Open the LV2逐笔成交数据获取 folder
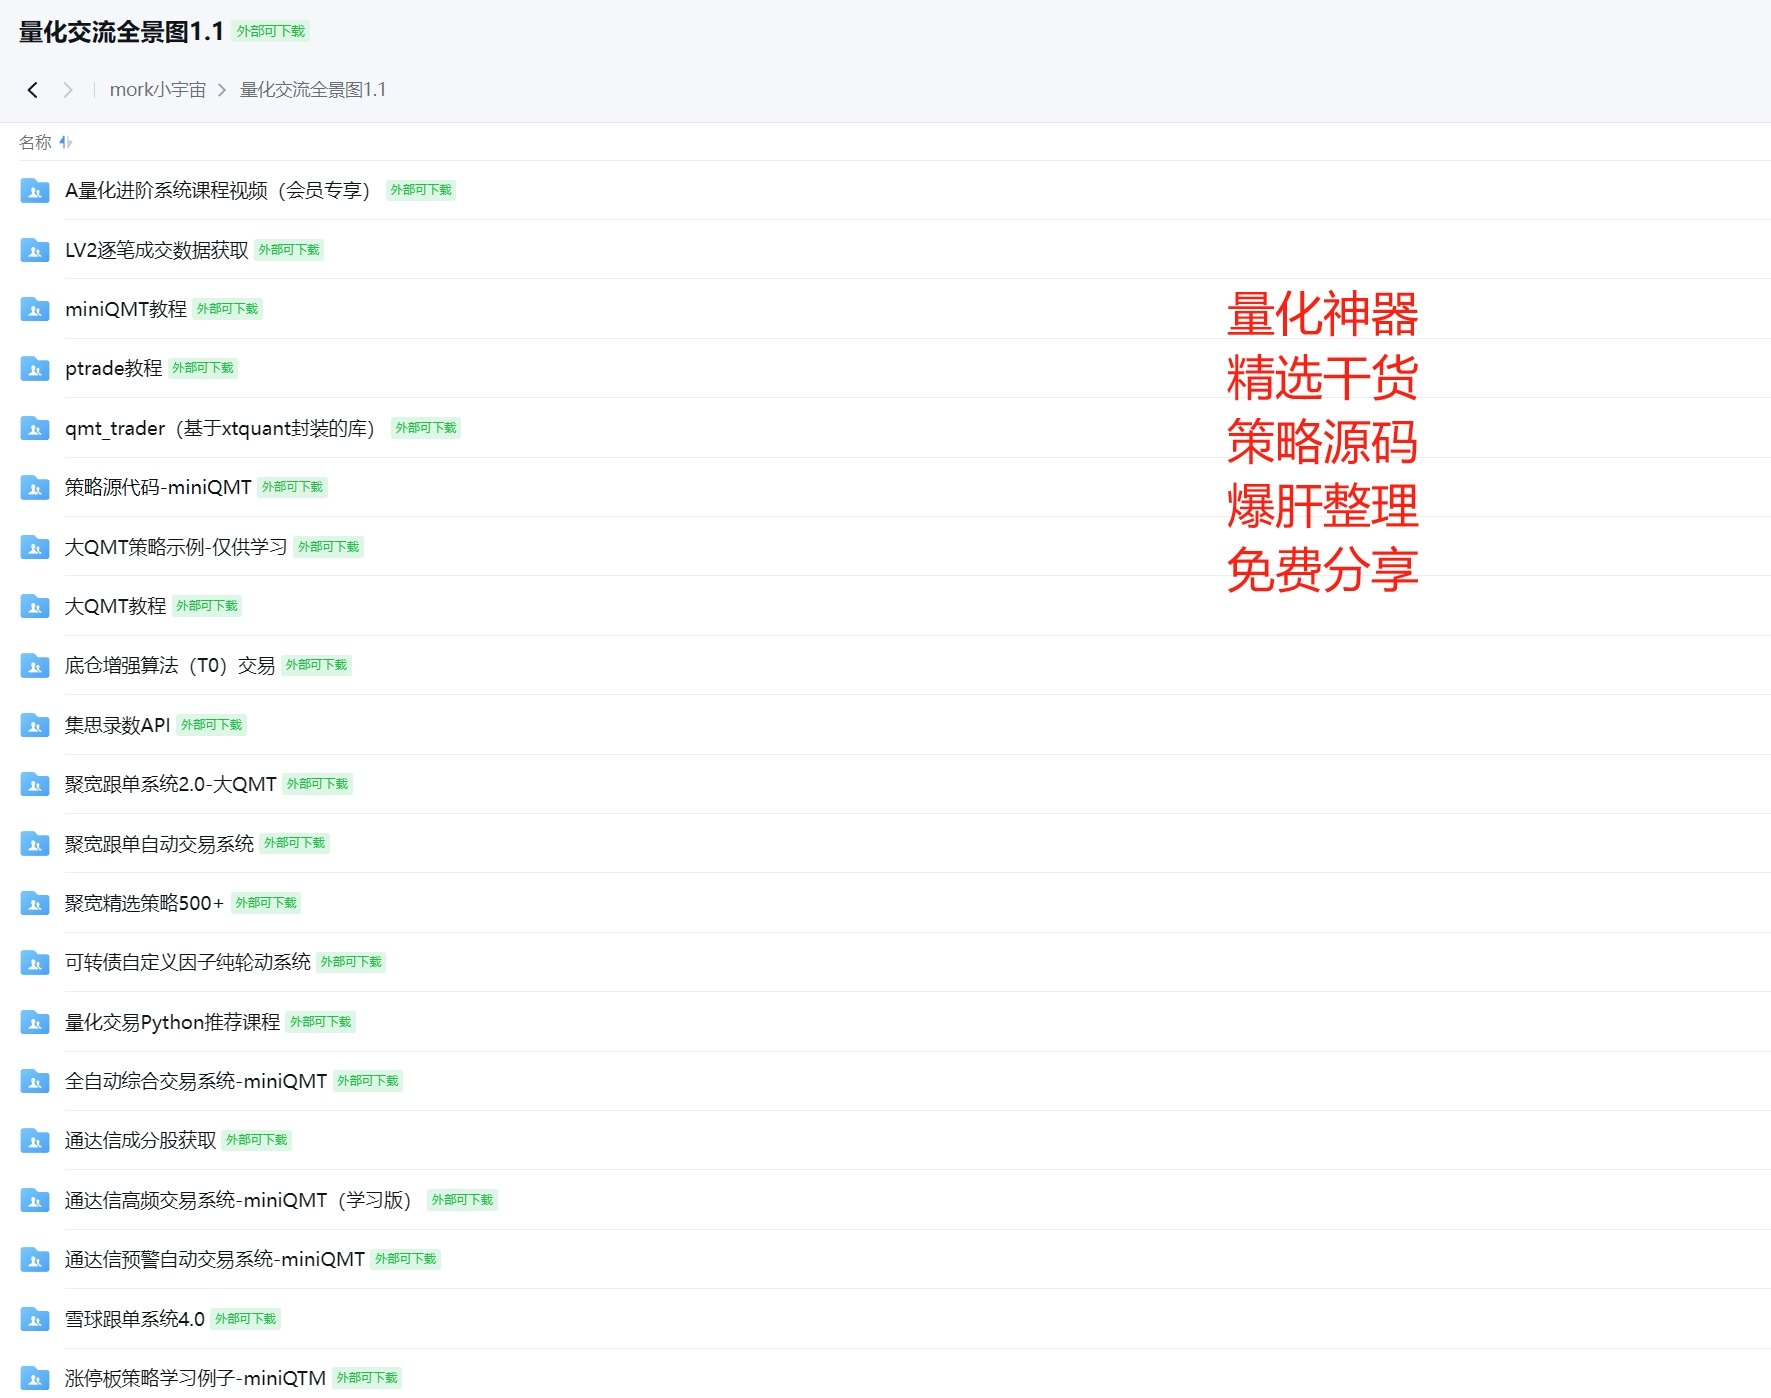The width and height of the screenshot is (1771, 1398). coord(157,250)
